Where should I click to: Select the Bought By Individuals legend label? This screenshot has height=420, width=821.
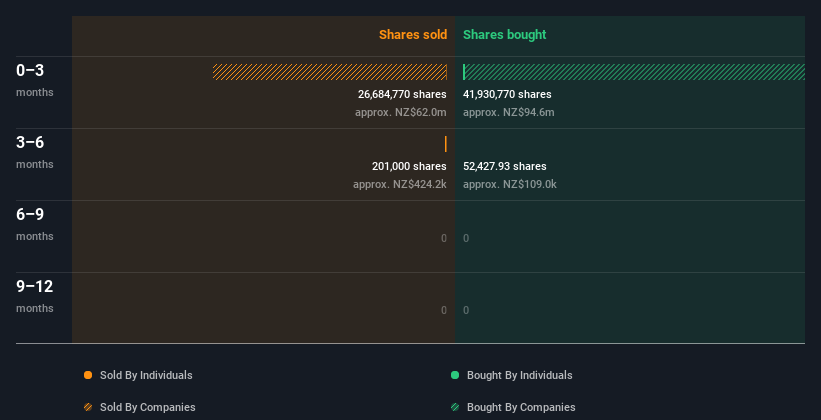tap(519, 375)
